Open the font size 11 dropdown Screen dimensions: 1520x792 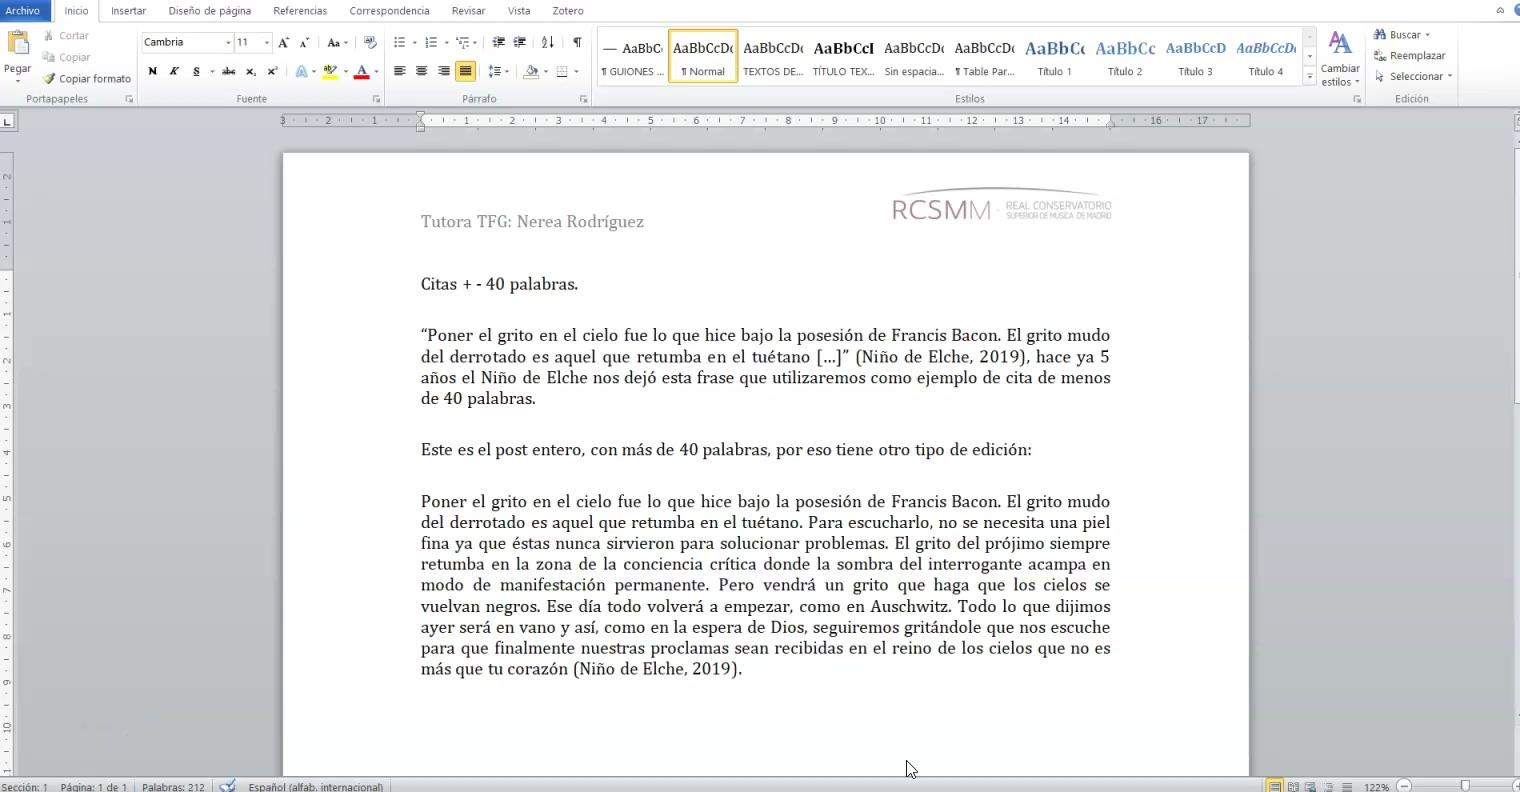(x=266, y=43)
